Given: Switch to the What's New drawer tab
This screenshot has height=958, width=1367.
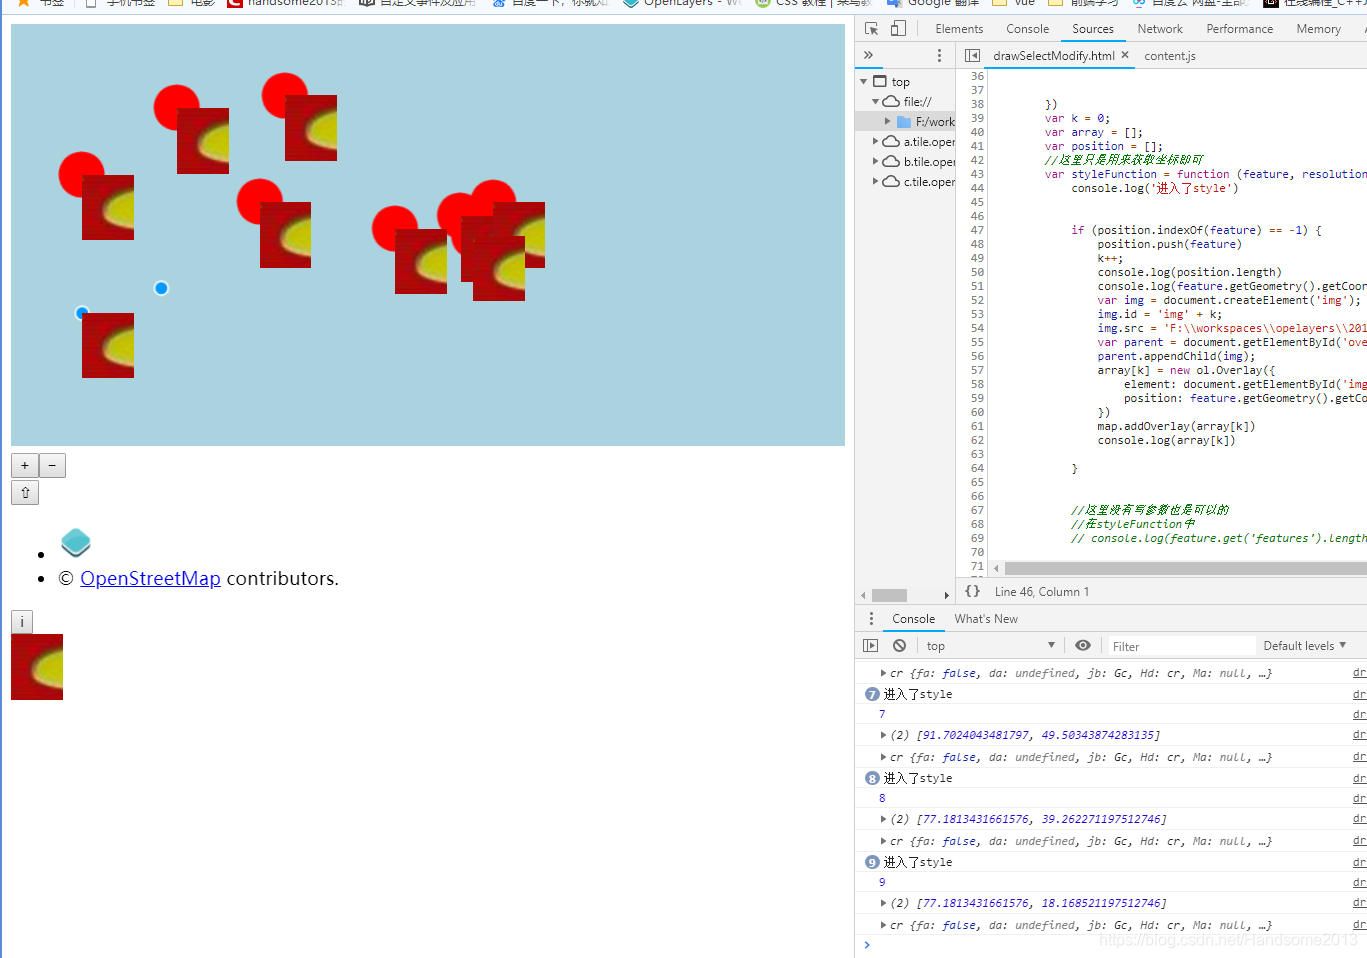Looking at the screenshot, I should pos(986,619).
